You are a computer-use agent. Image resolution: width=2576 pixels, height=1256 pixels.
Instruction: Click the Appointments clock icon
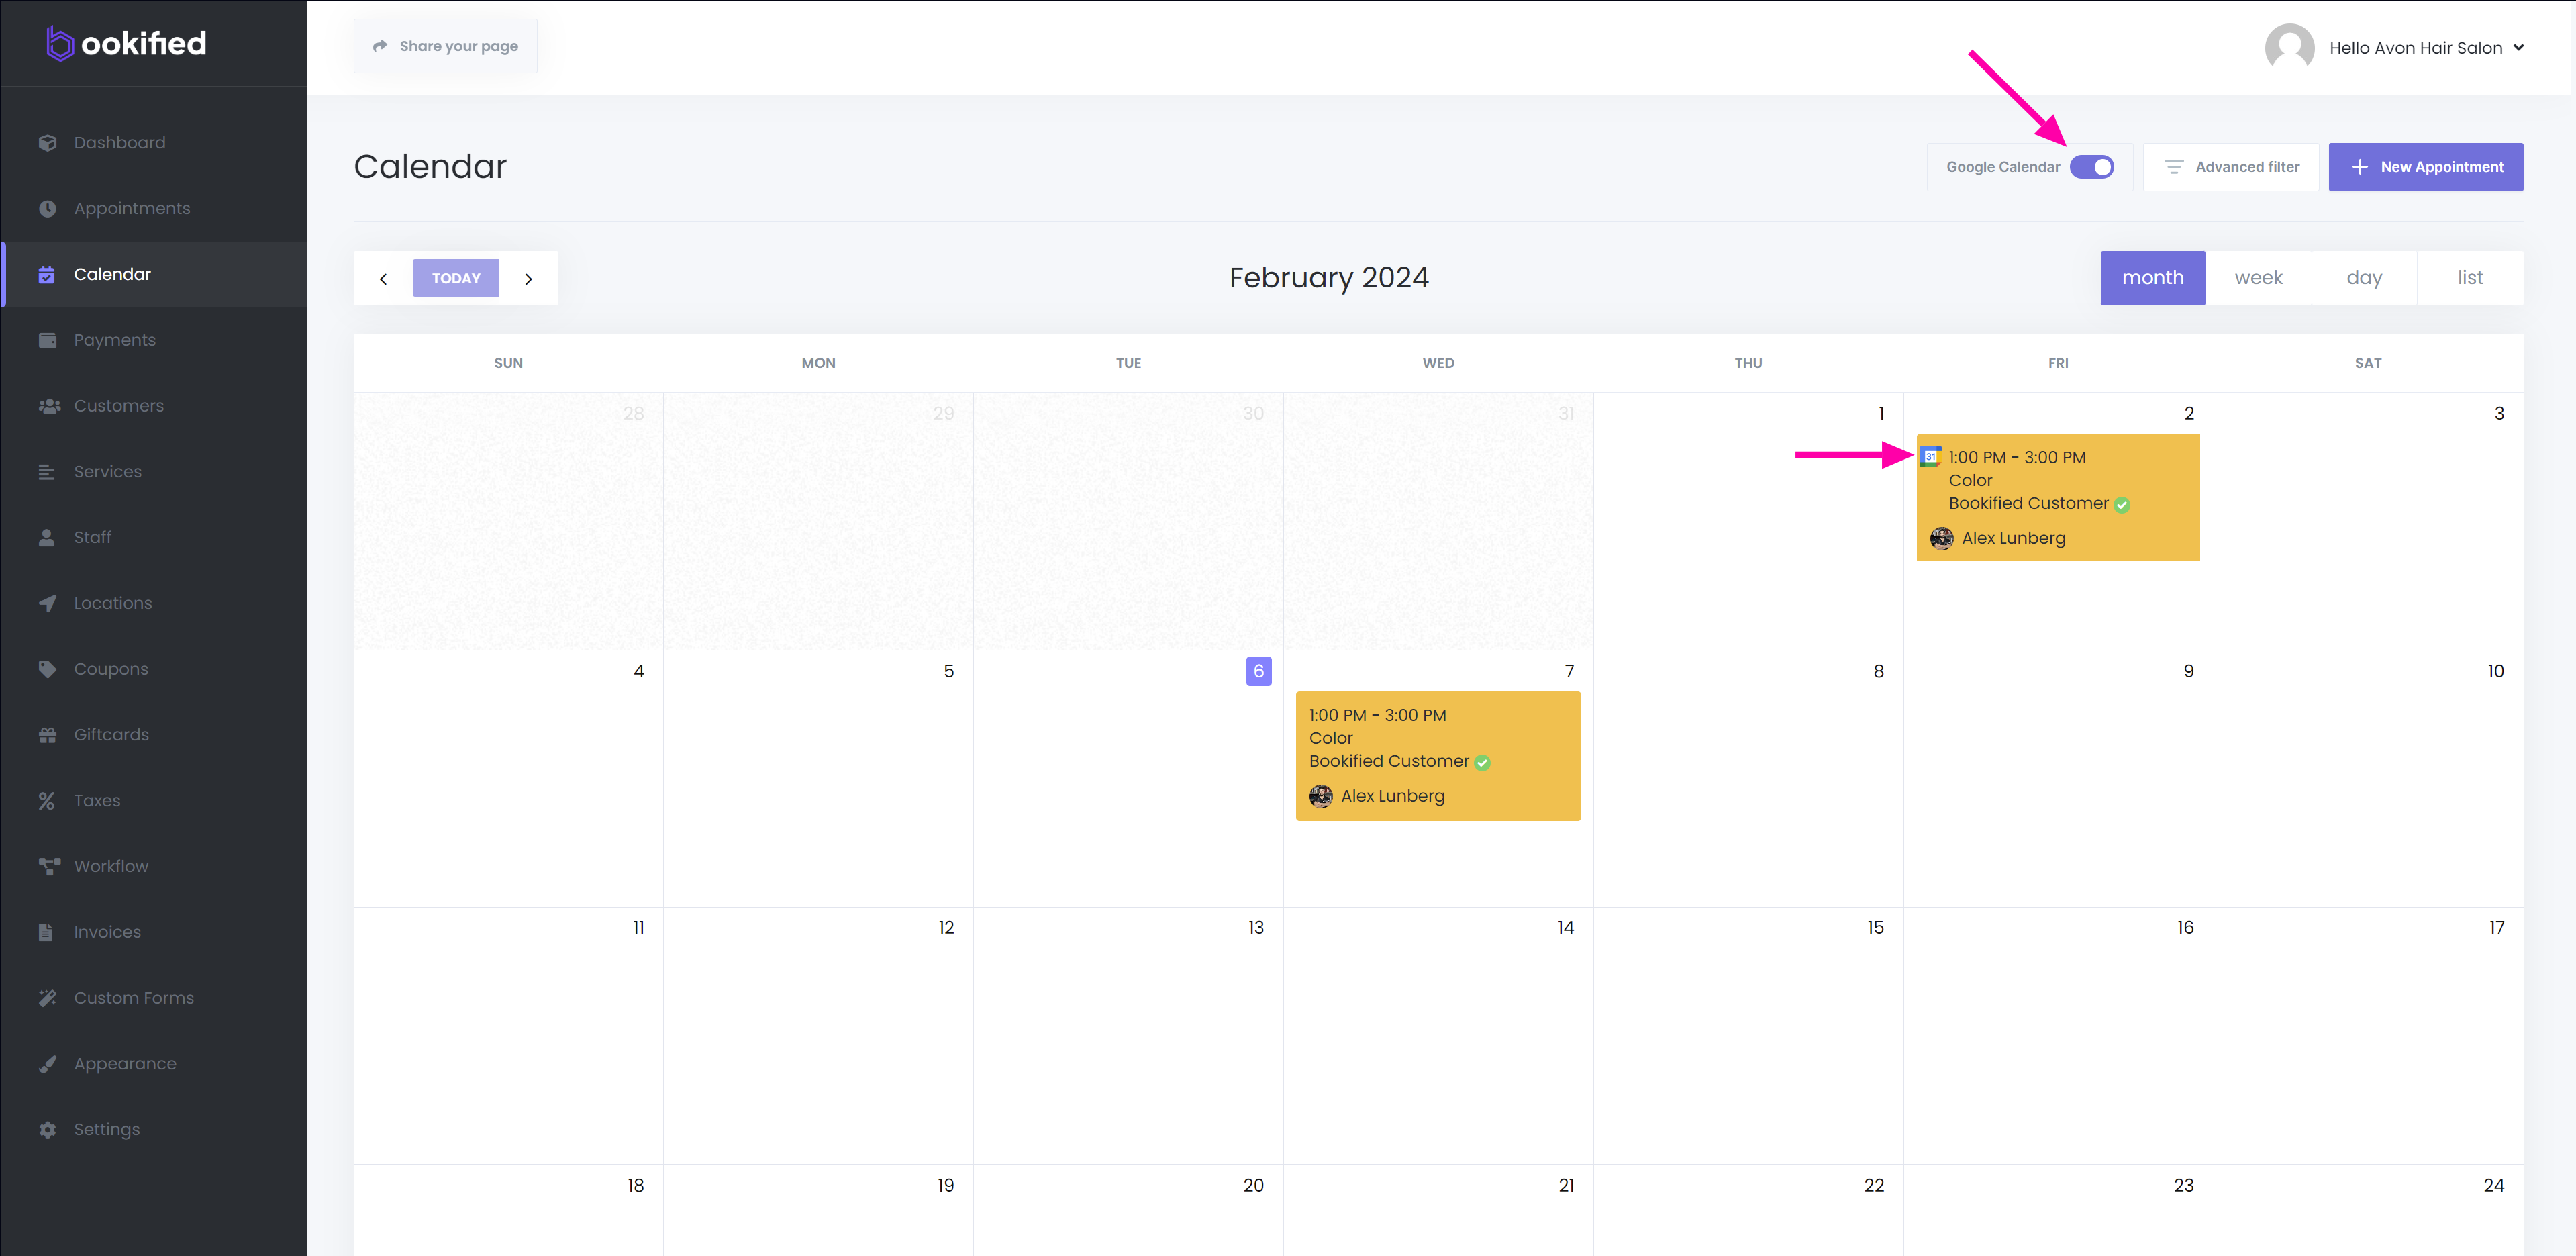[47, 209]
